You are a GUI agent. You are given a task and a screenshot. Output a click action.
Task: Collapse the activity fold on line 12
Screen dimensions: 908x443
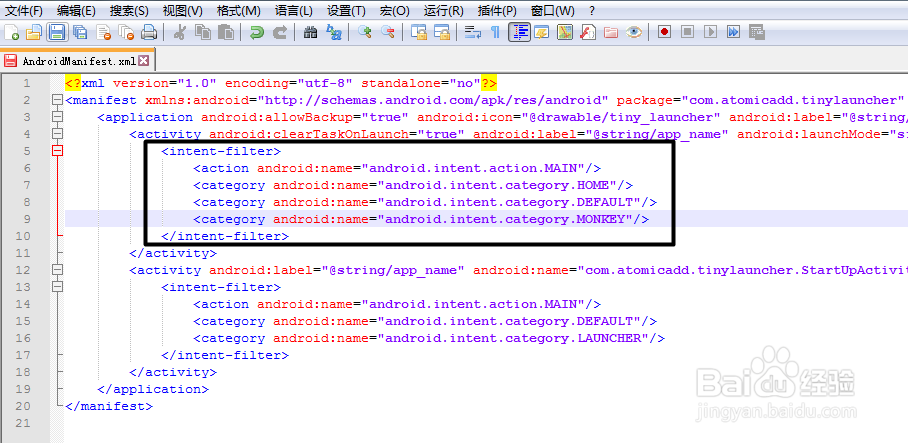57,270
